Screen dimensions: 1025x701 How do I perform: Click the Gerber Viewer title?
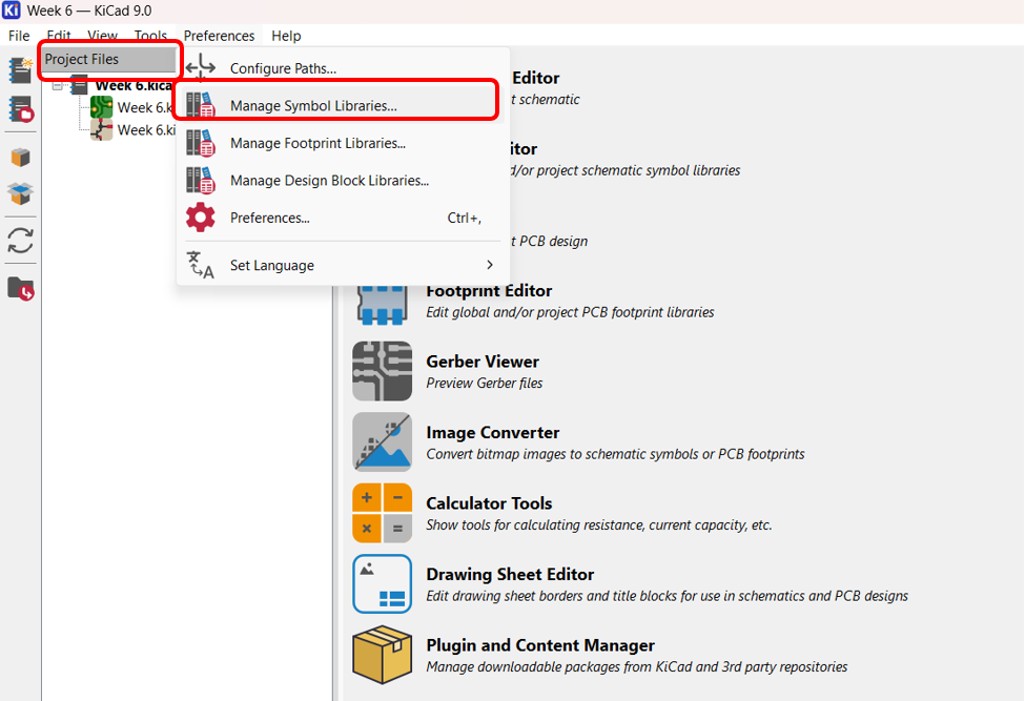[482, 361]
